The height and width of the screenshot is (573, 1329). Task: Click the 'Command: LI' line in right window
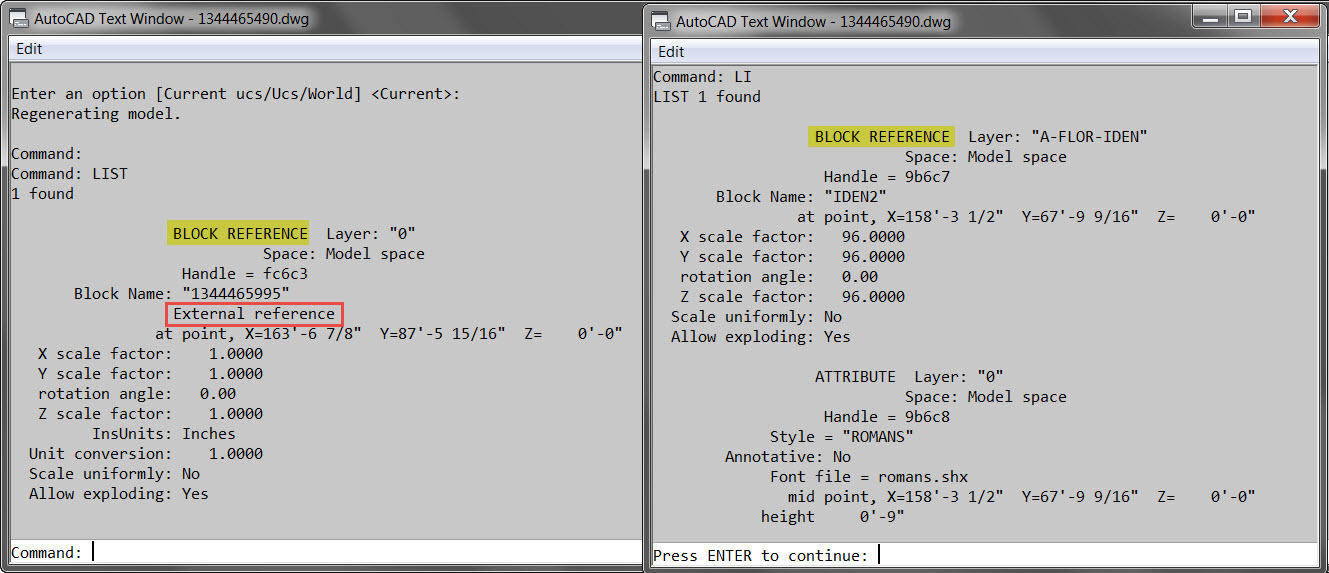(702, 77)
